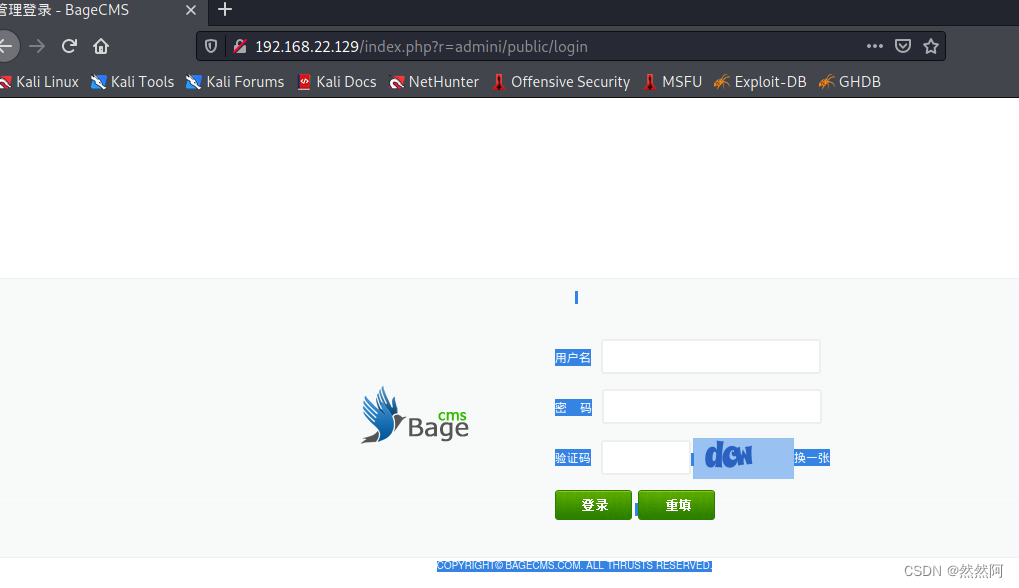Open page actions three-dot menu

(x=875, y=46)
